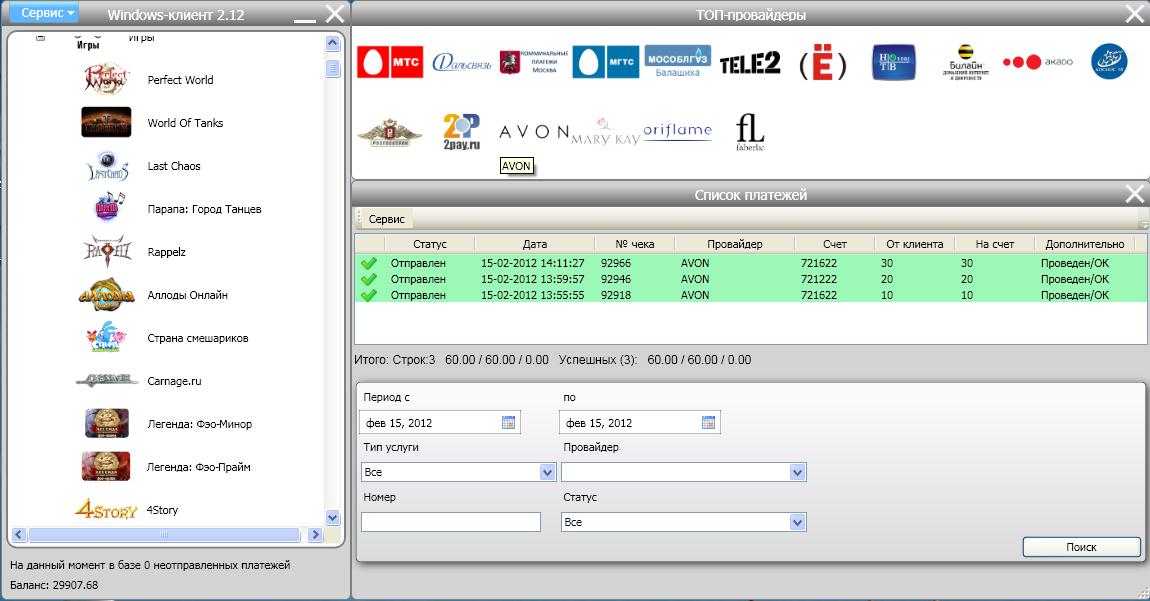The width and height of the screenshot is (1150, 601).
Task: Open calendar for 'Период с' date
Action: 508,422
